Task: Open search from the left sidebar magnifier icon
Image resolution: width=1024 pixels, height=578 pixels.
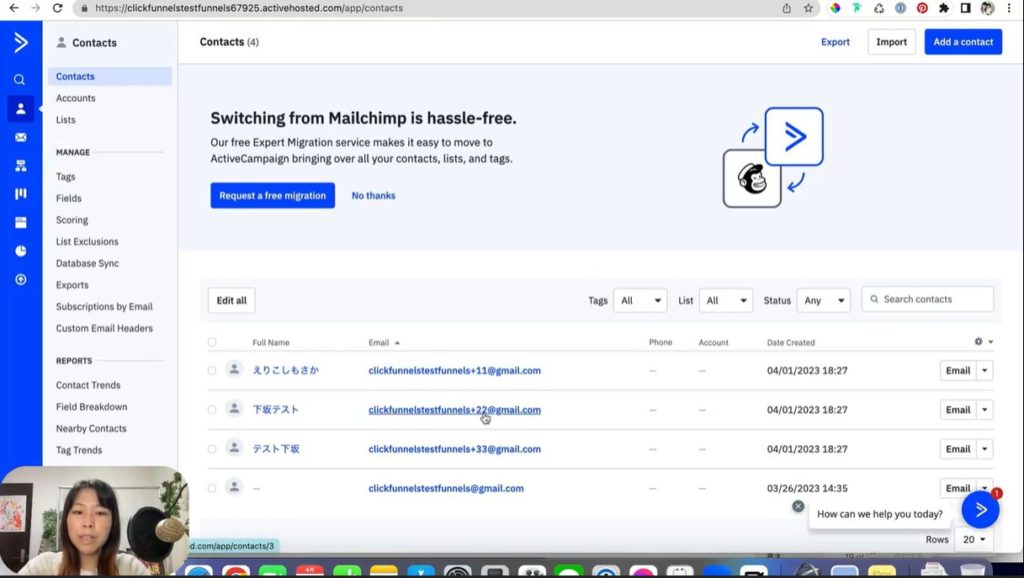Action: pyautogui.click(x=20, y=80)
